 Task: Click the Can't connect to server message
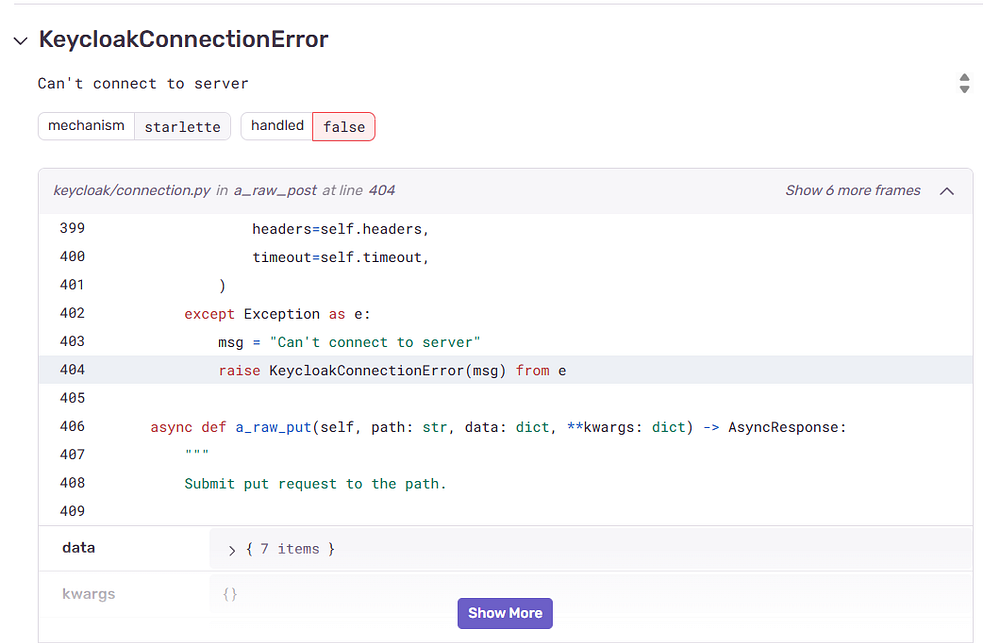point(143,84)
